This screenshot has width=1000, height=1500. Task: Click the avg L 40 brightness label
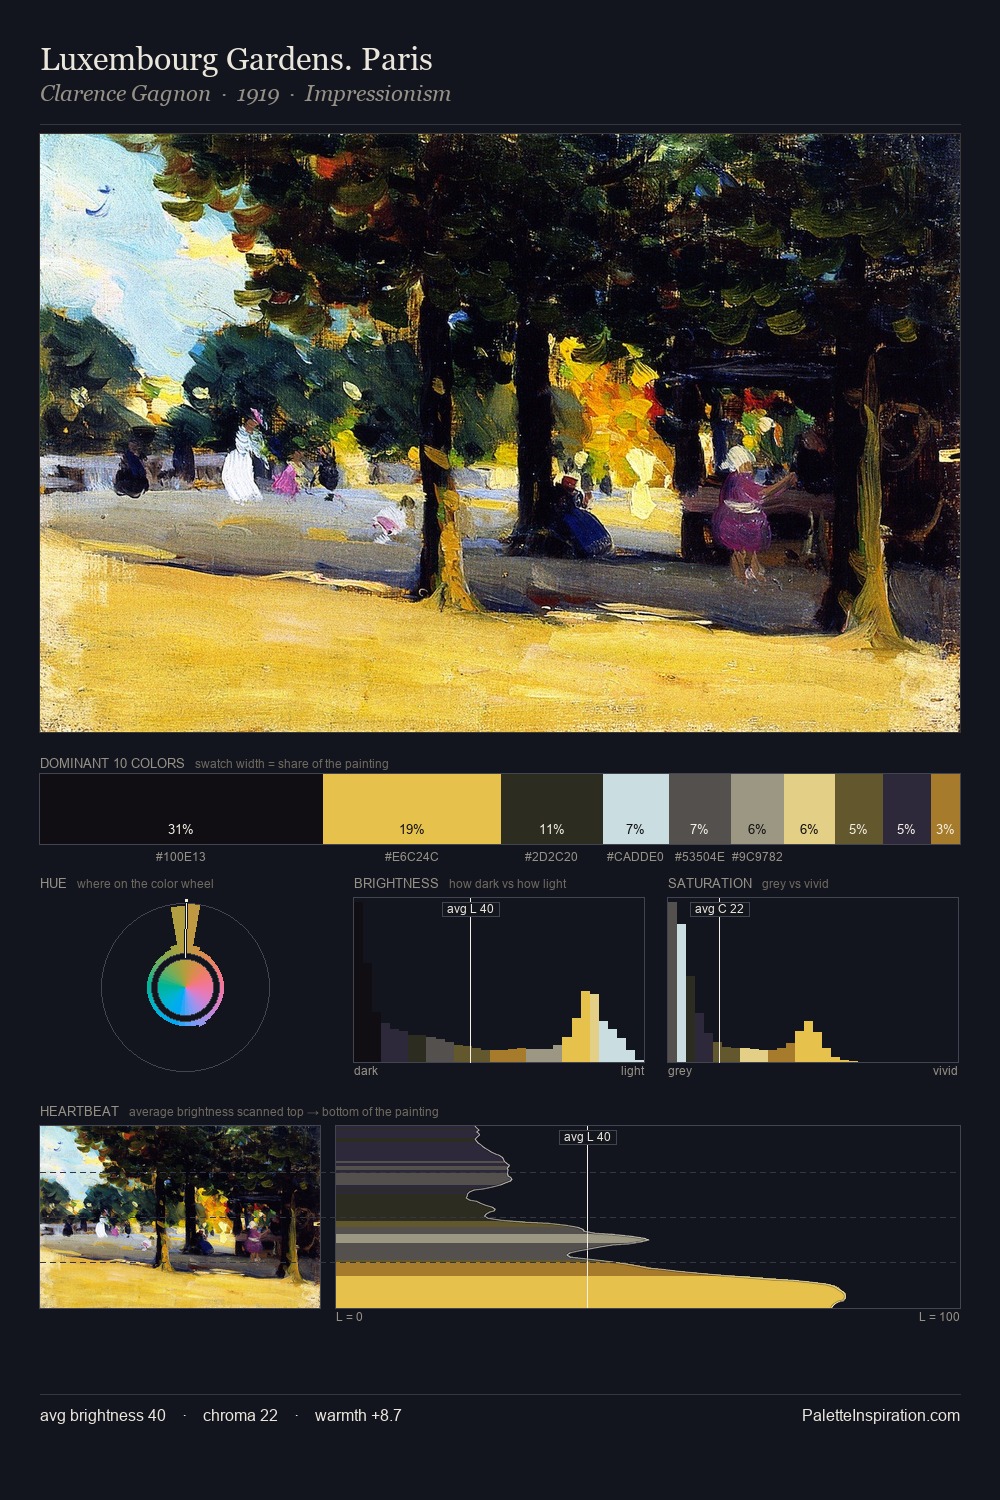click(x=470, y=909)
